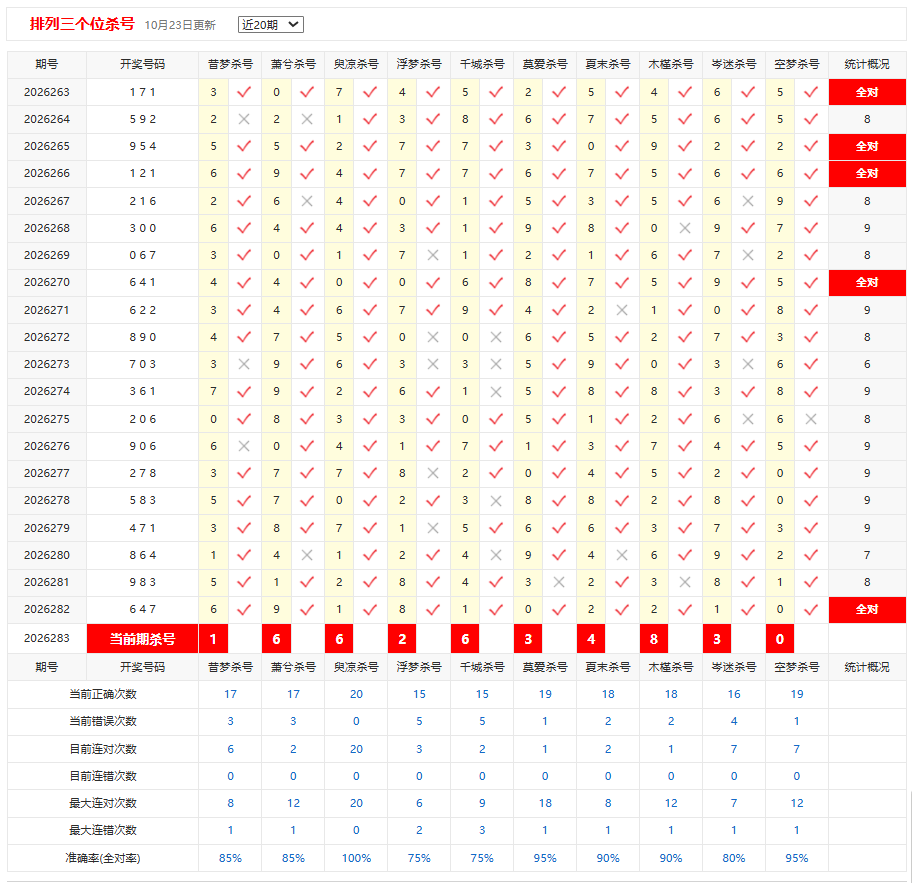Click the 目前连错次数 row label
This screenshot has height=883, width=912.
click(103, 776)
